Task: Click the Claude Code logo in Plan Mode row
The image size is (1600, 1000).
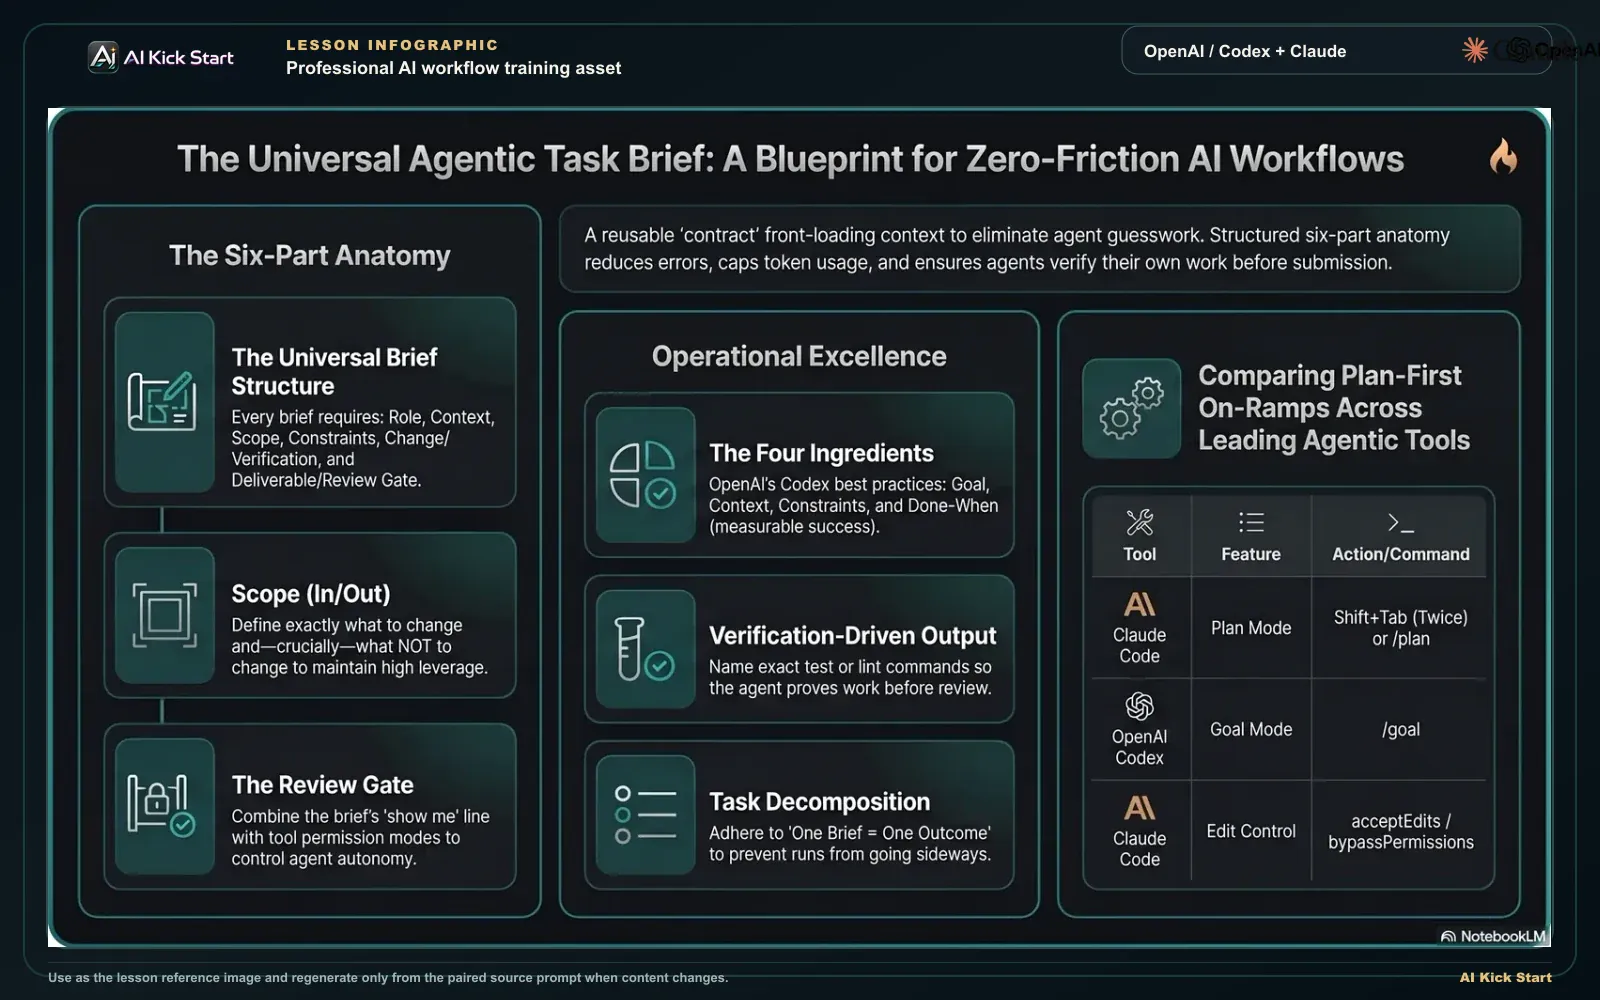Action: pyautogui.click(x=1139, y=604)
